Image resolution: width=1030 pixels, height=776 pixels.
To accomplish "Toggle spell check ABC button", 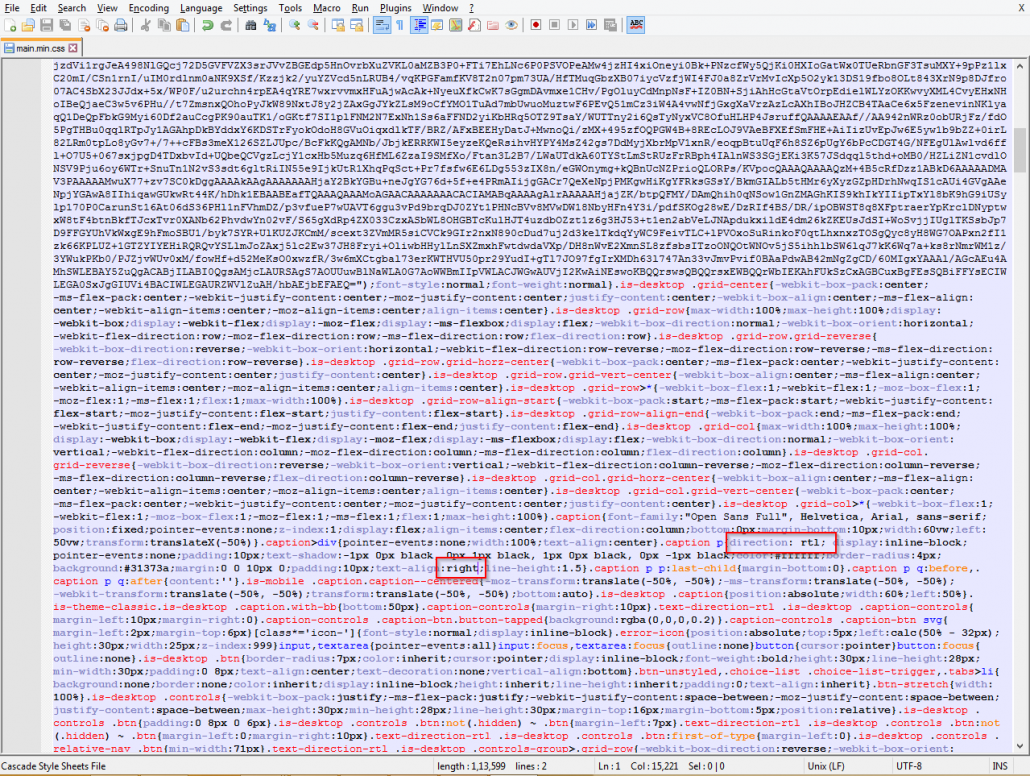I will coord(636,24).
